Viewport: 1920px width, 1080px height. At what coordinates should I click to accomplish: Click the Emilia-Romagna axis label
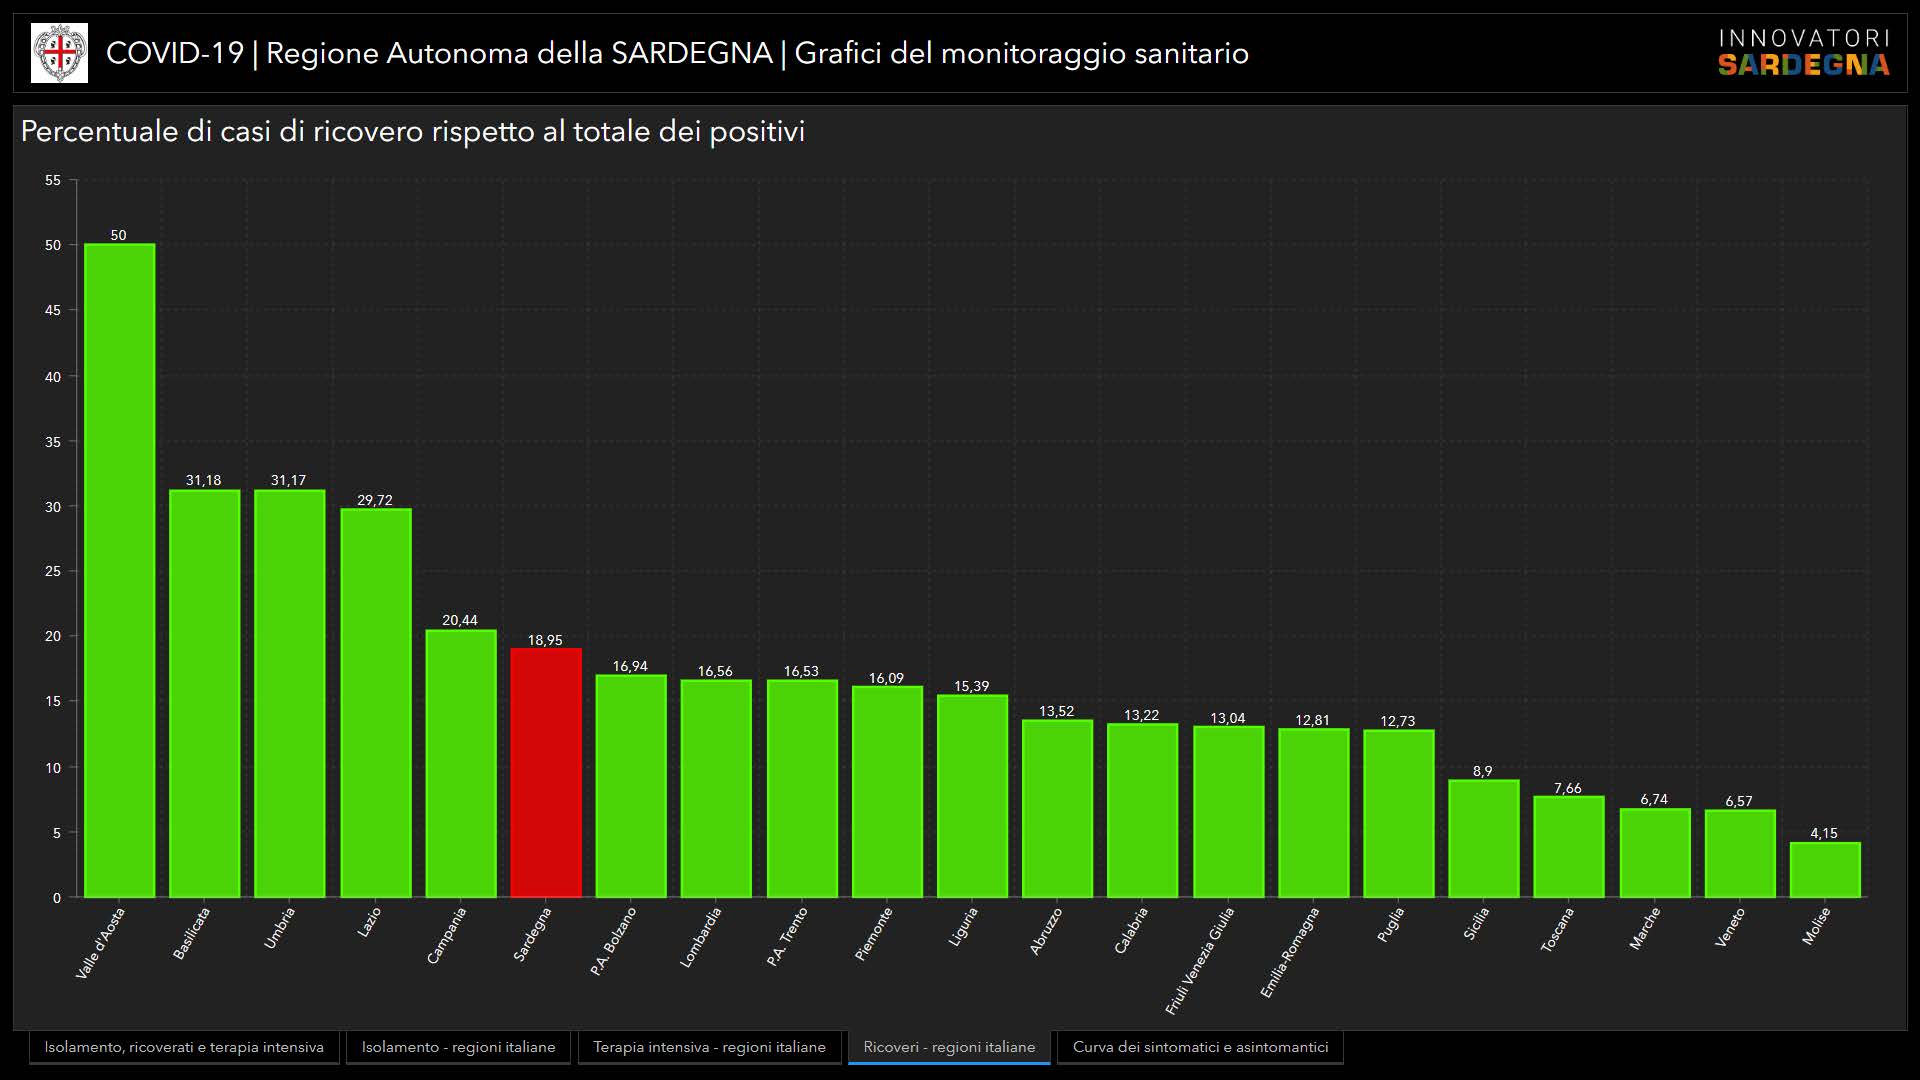1290,952
